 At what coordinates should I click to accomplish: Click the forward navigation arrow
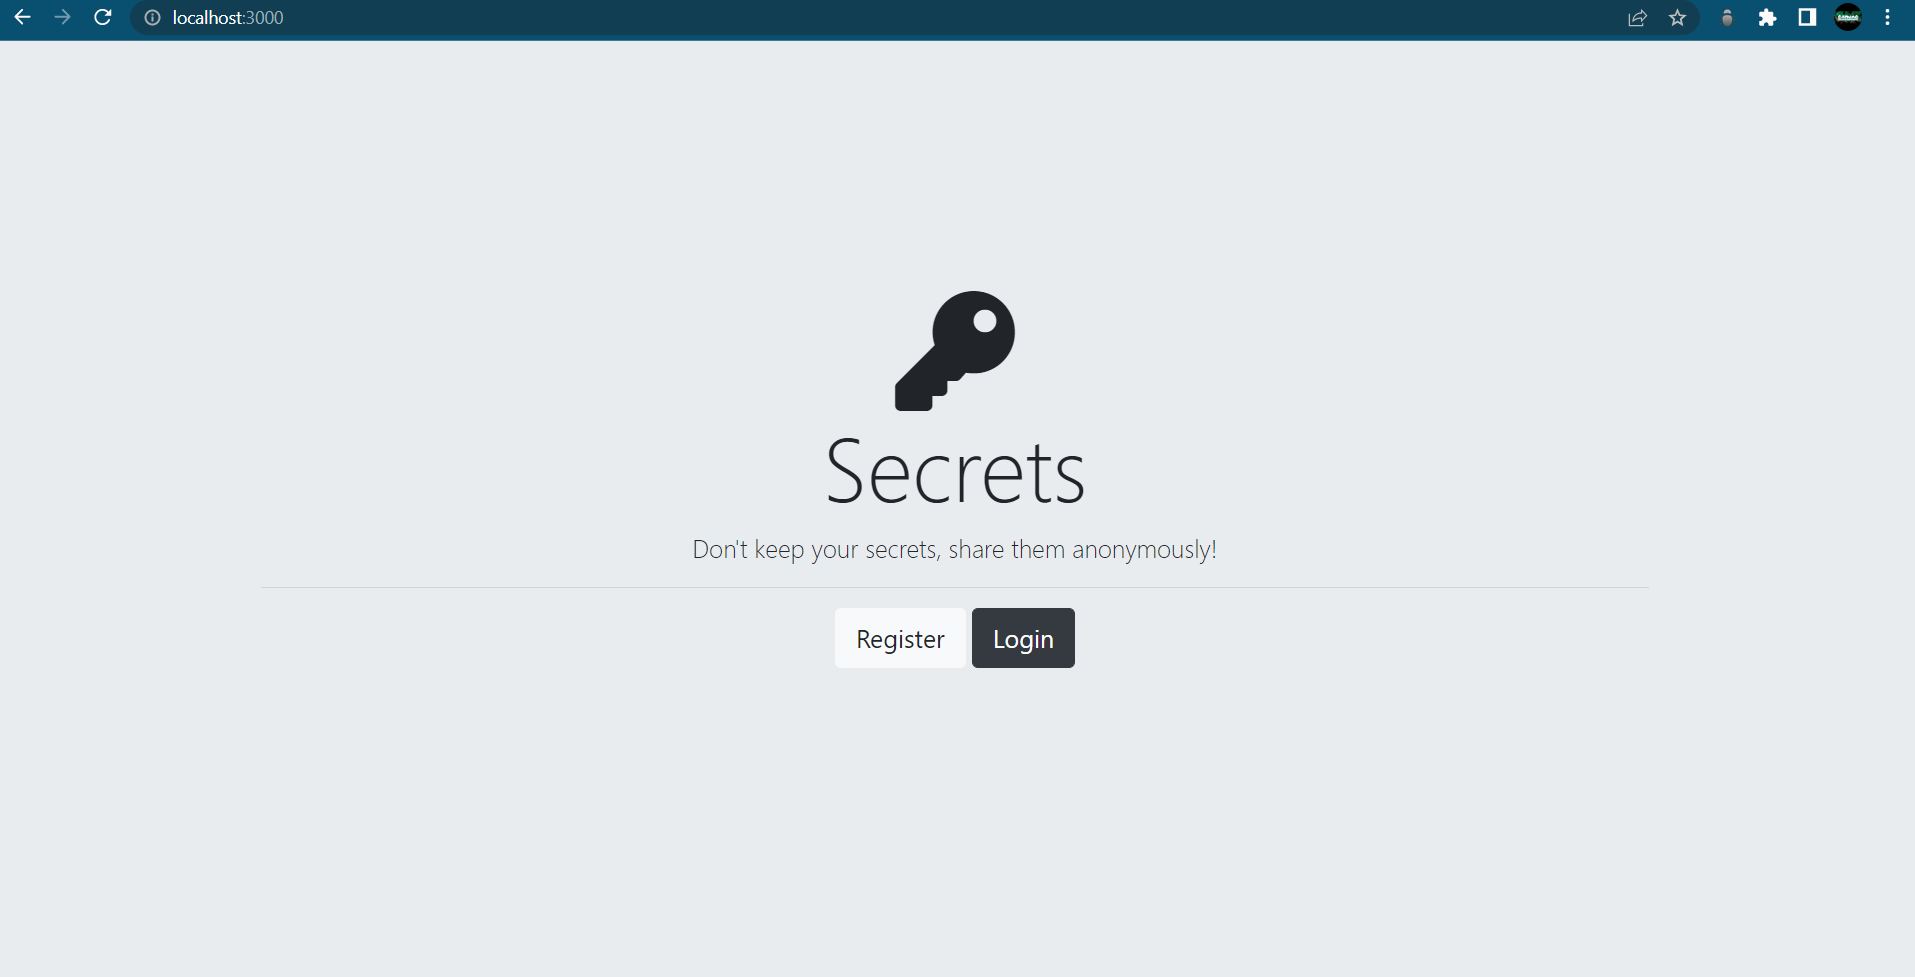pos(62,17)
